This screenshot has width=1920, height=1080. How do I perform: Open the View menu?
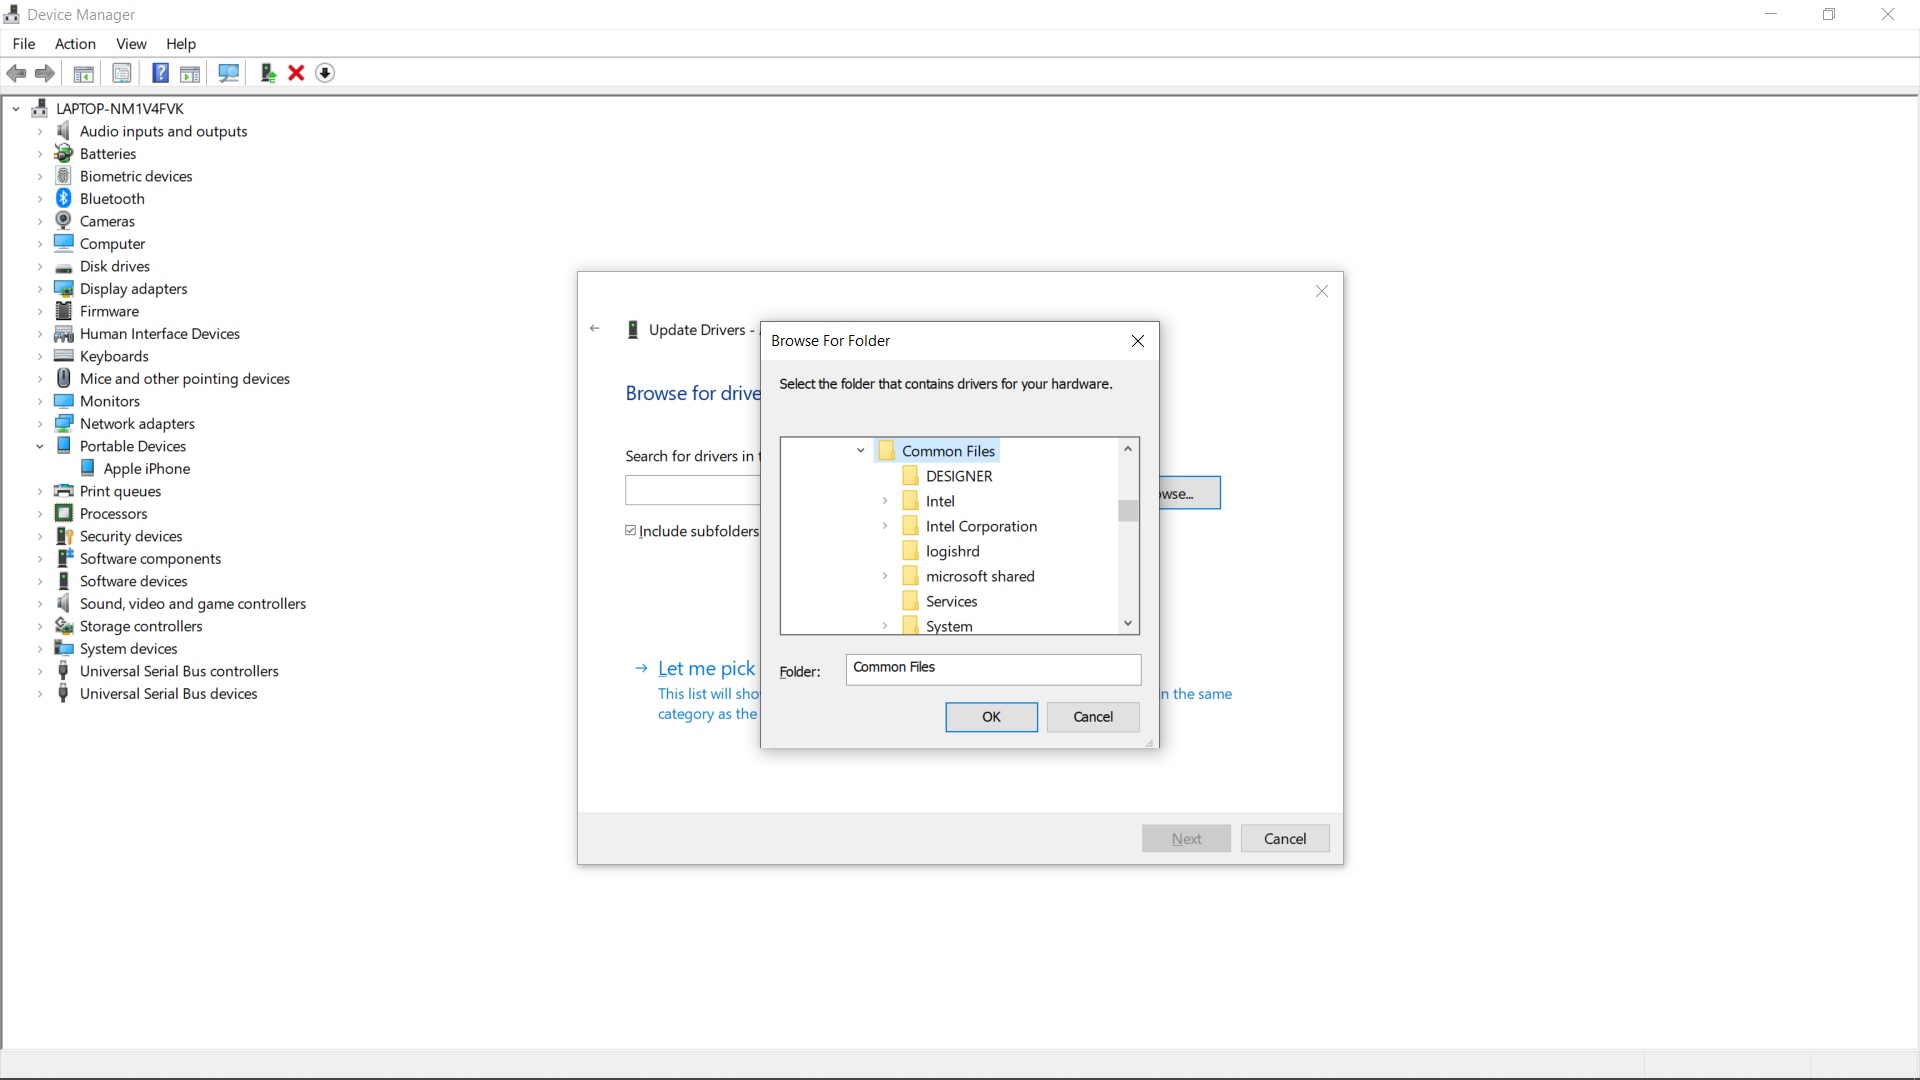coord(131,43)
